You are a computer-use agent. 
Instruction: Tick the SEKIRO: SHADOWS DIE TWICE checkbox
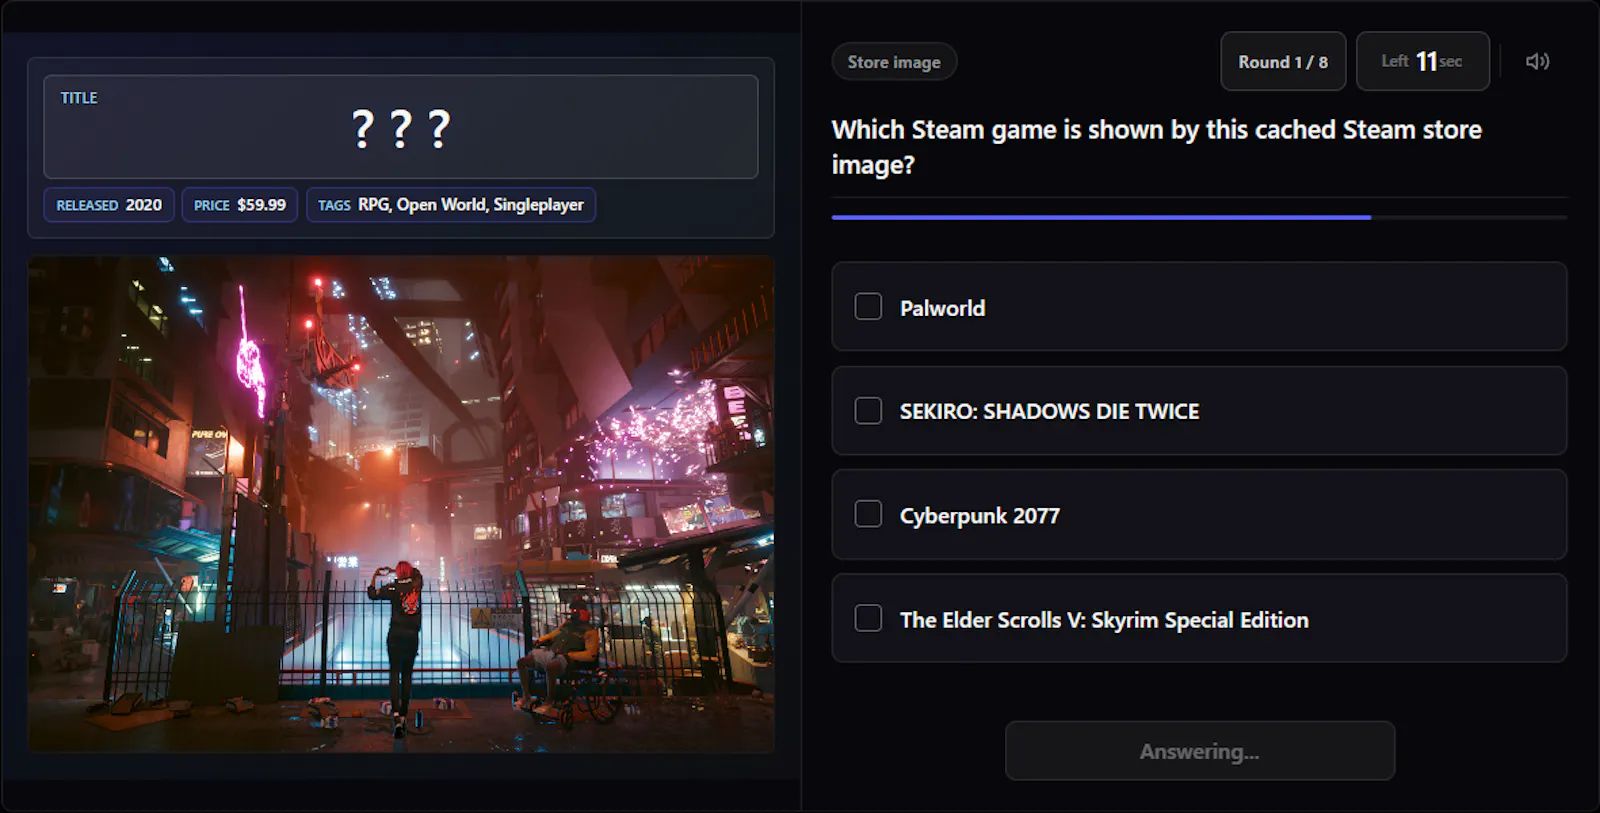(x=868, y=410)
